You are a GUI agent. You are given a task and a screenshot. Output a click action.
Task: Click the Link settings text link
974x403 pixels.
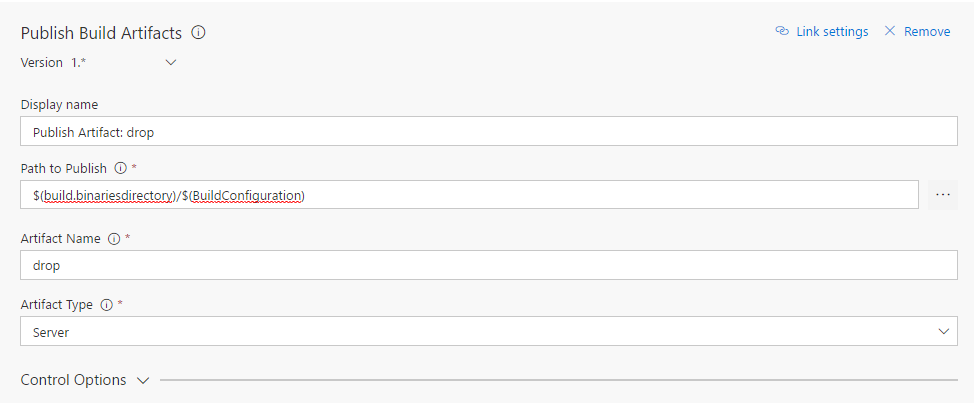832,31
